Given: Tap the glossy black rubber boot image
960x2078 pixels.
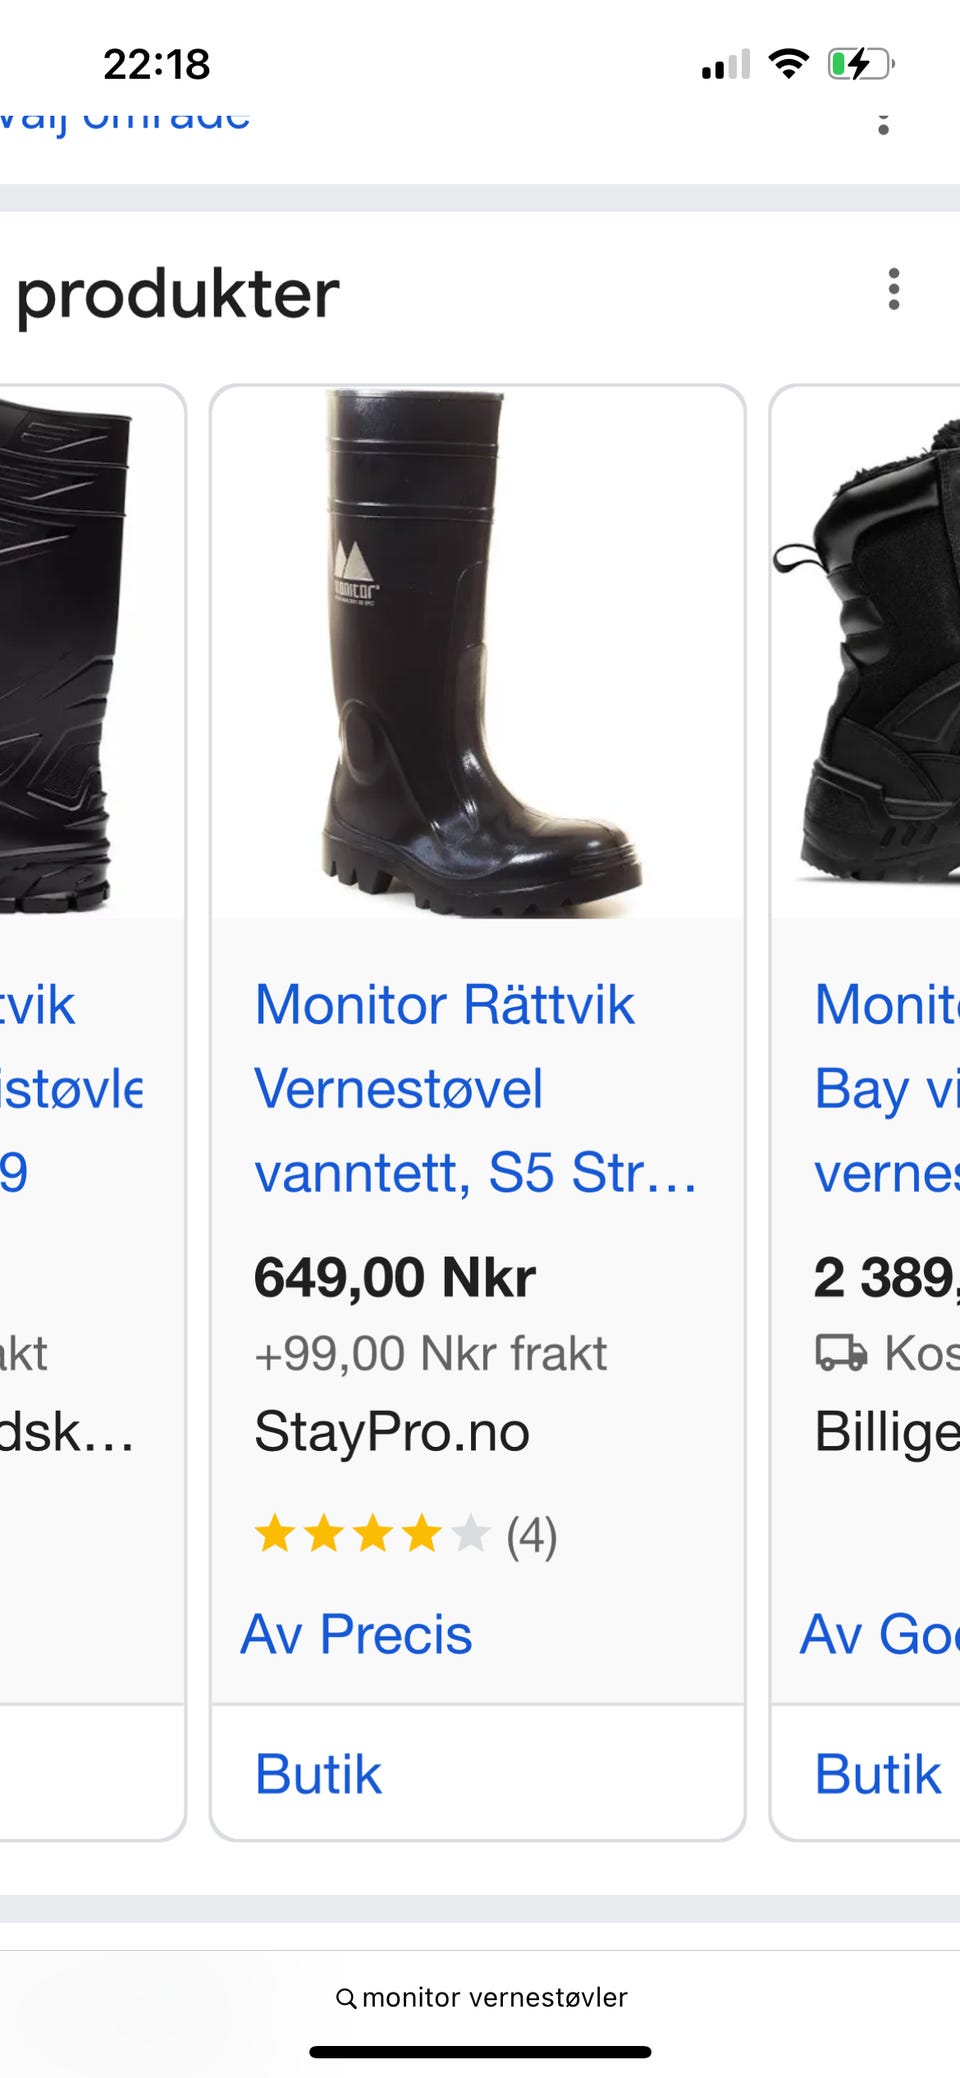Looking at the screenshot, I should coord(478,653).
